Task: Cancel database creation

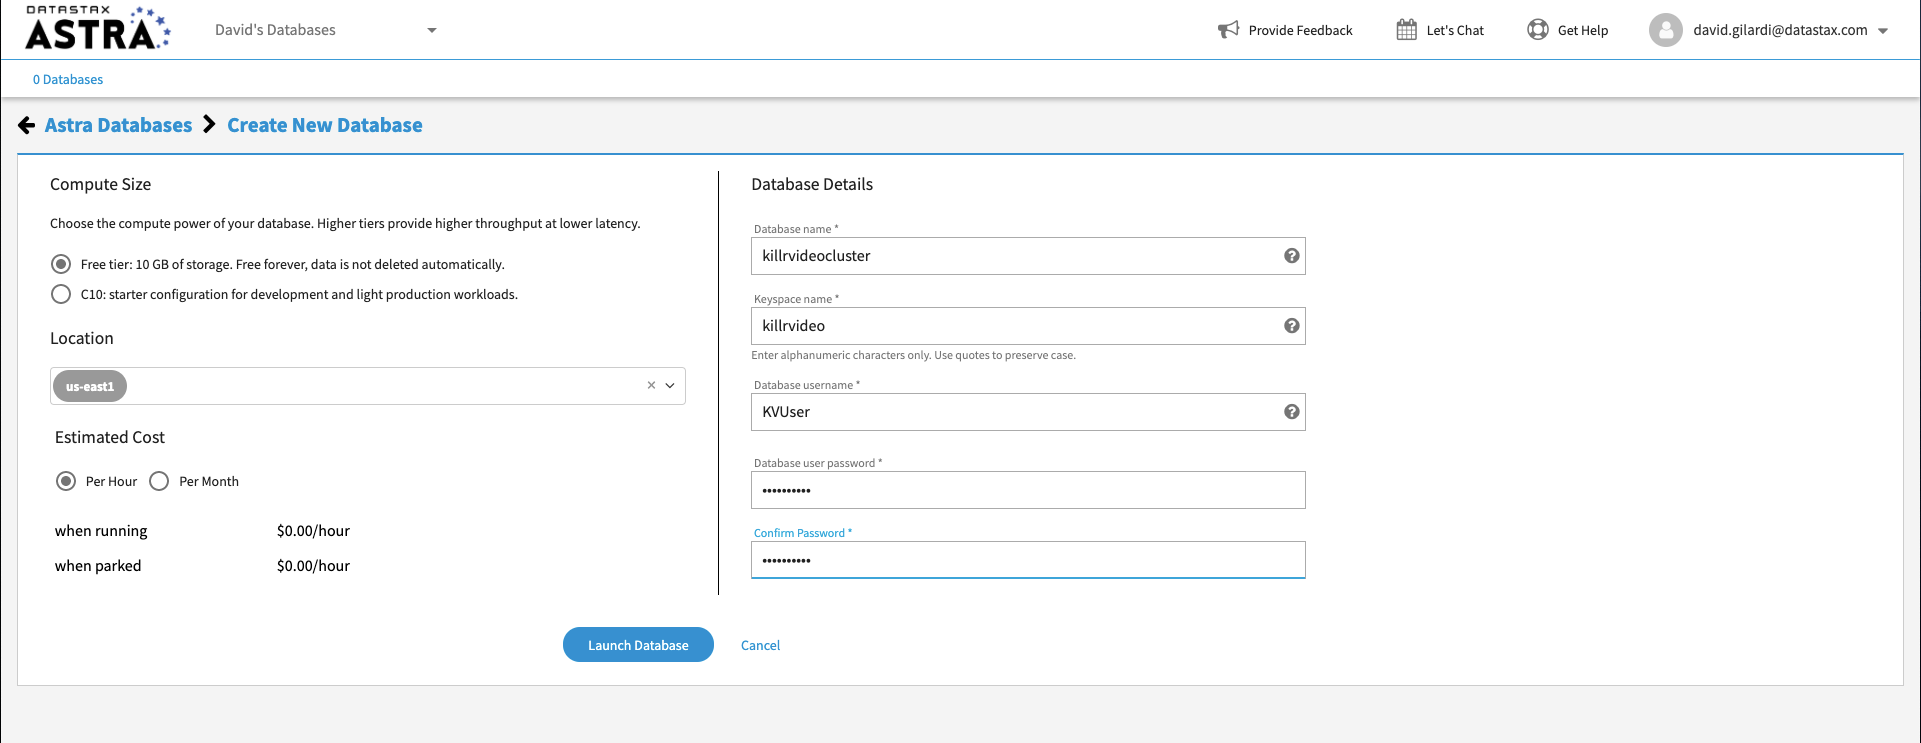Action: pyautogui.click(x=760, y=645)
